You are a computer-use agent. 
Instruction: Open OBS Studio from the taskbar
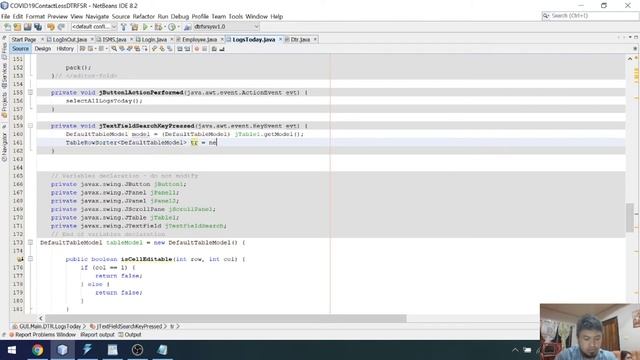(x=138, y=350)
